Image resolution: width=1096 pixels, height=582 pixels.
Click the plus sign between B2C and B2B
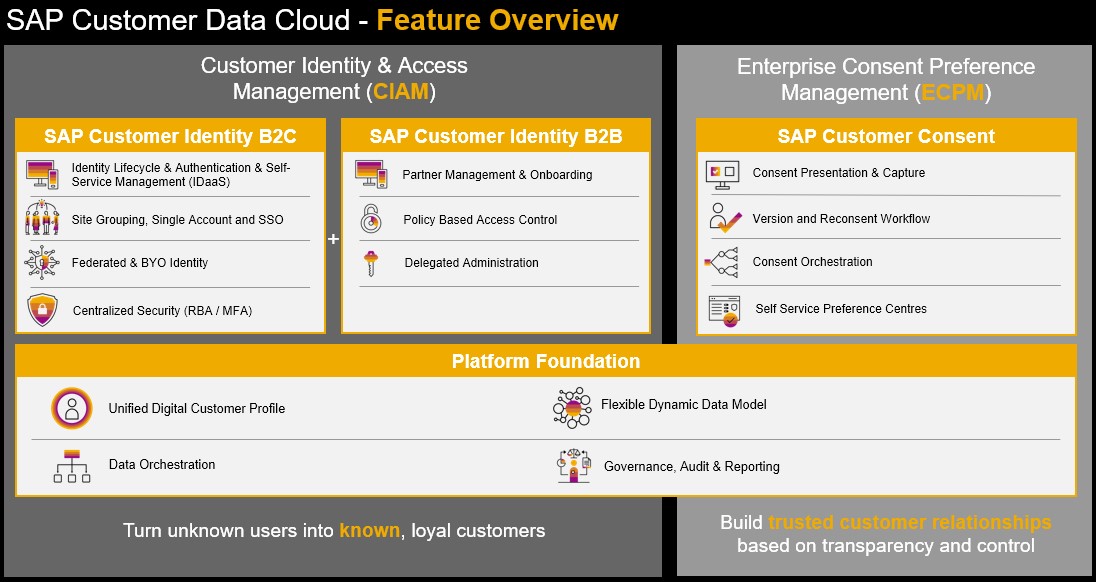[x=334, y=239]
